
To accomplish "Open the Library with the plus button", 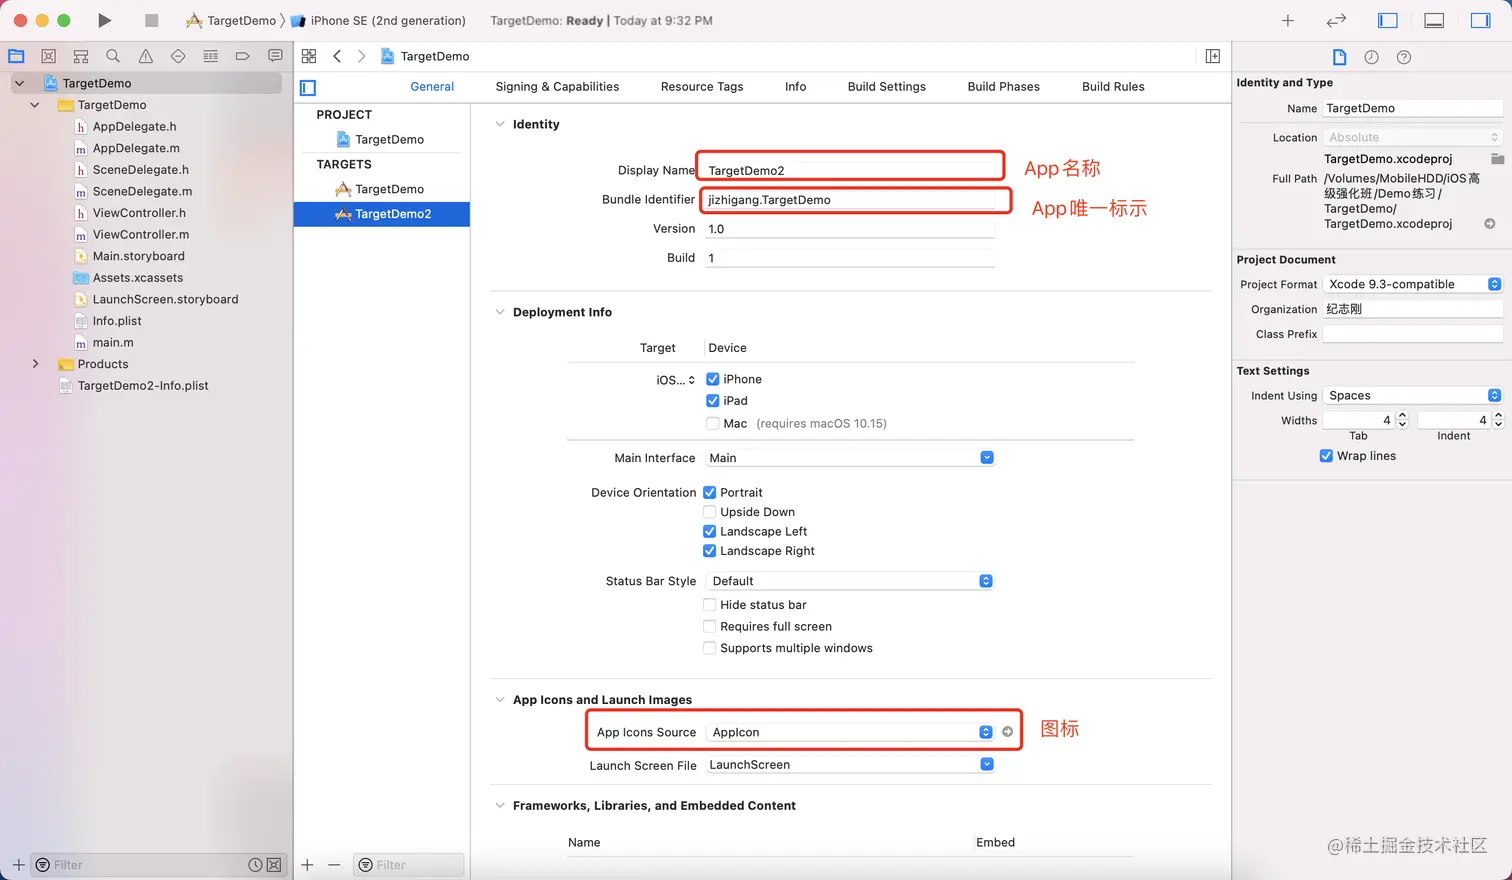I will (1288, 20).
